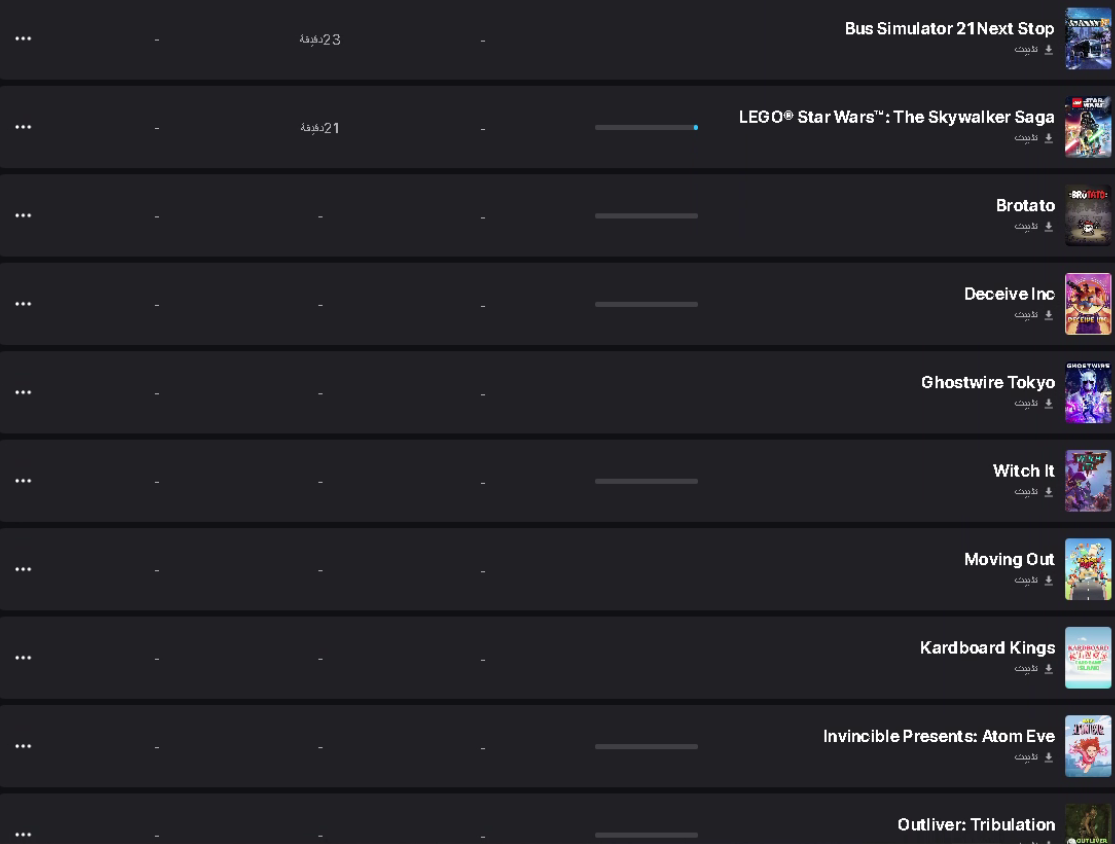This screenshot has width=1115, height=844.
Task: Open the three-dot menu for Bus Simulator 21
Action: tap(23, 38)
